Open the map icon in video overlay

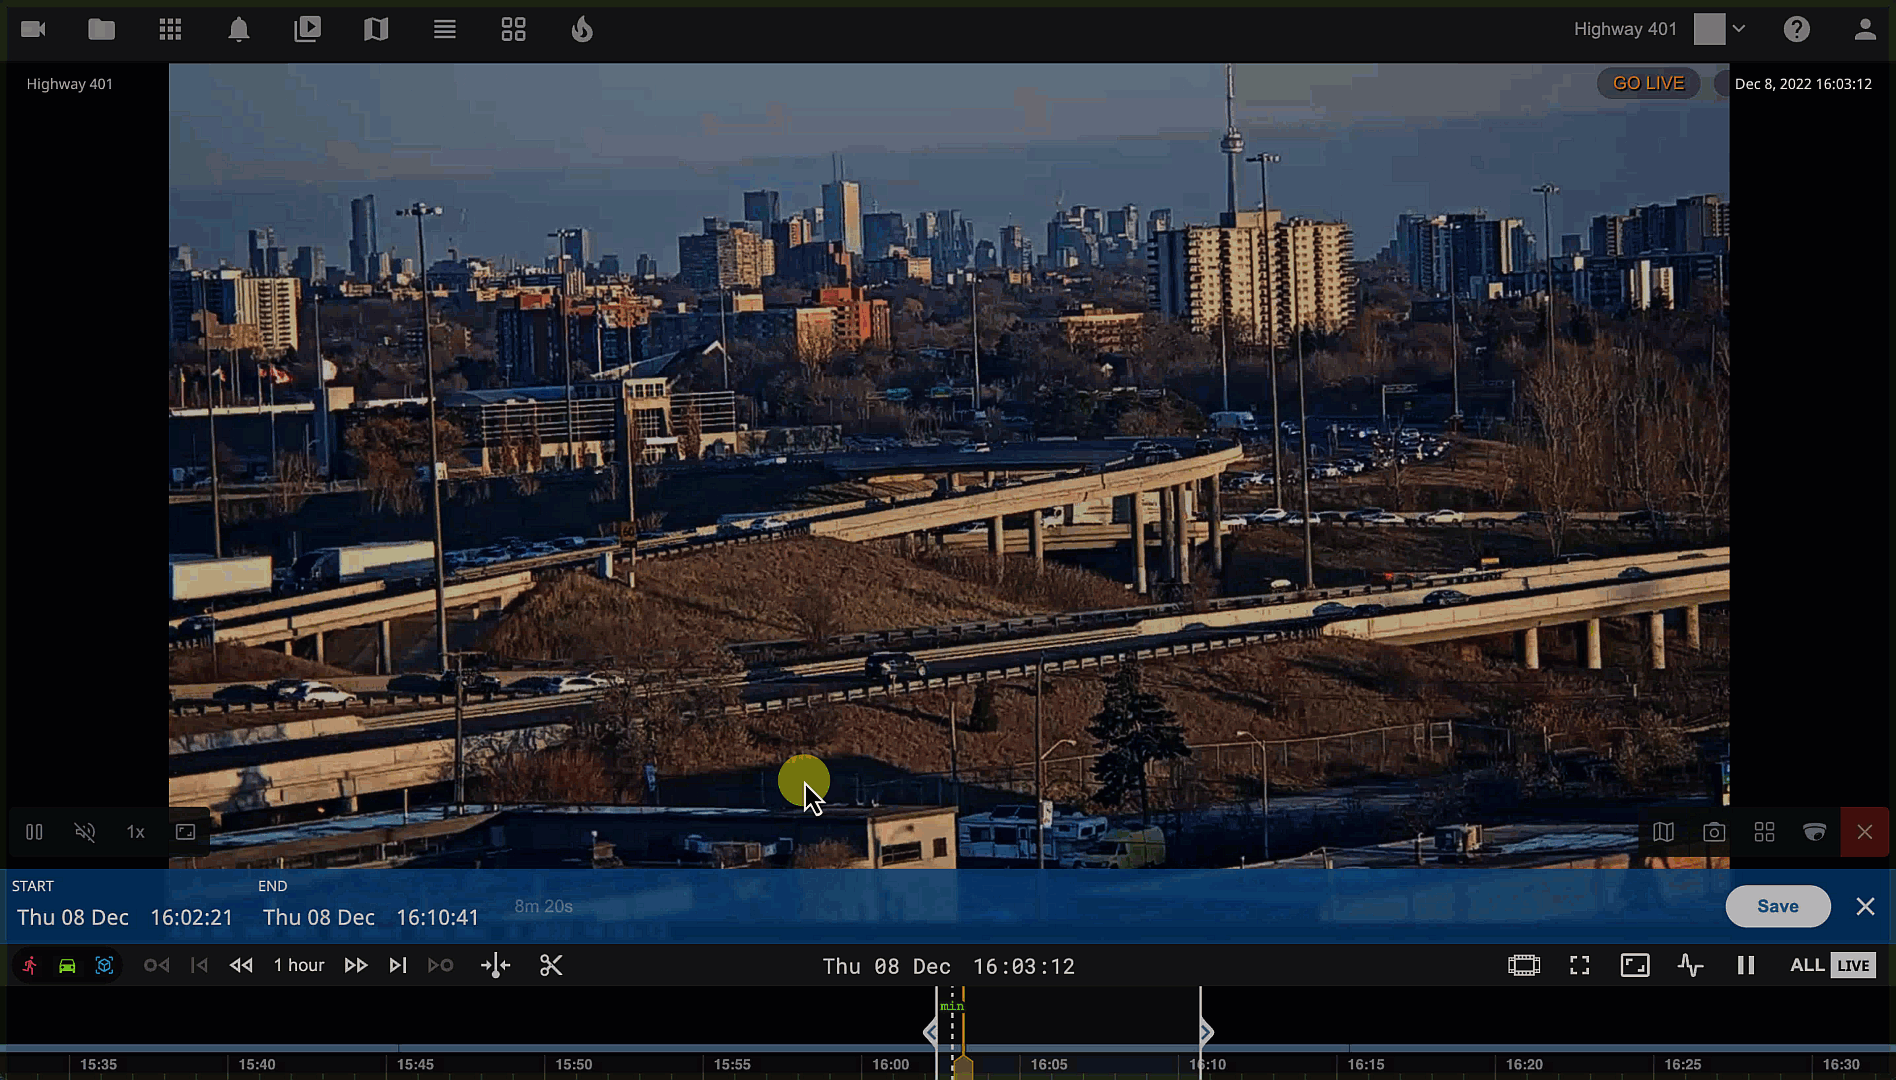coord(1663,832)
